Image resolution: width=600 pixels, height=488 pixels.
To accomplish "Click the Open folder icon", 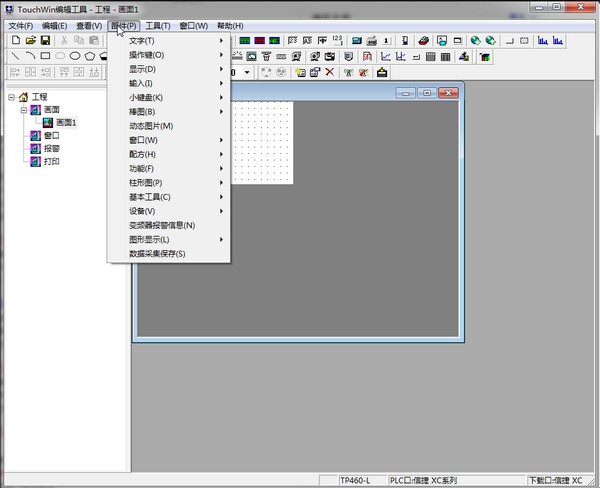I will click(x=30, y=41).
